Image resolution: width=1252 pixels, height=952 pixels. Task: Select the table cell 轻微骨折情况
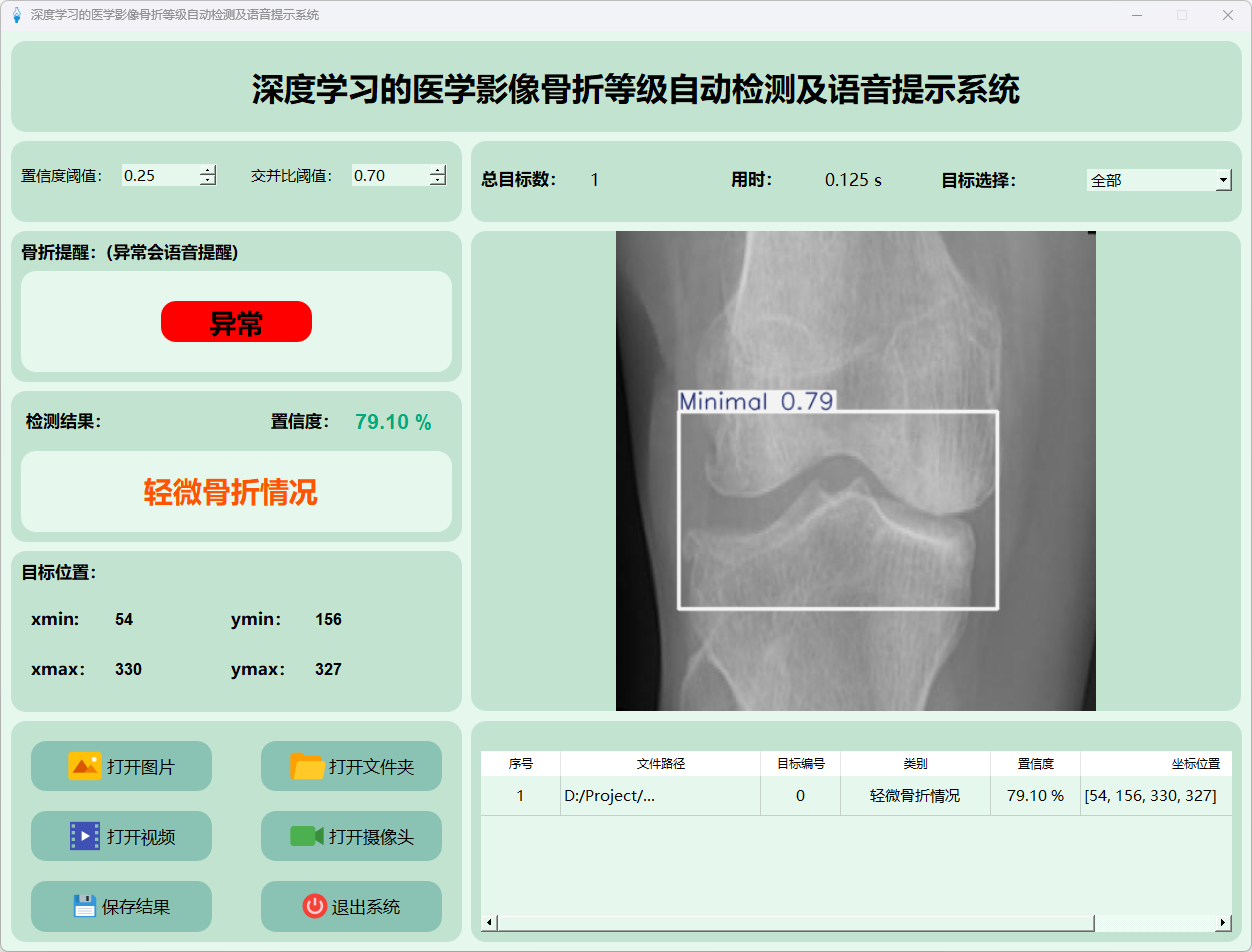(x=915, y=796)
